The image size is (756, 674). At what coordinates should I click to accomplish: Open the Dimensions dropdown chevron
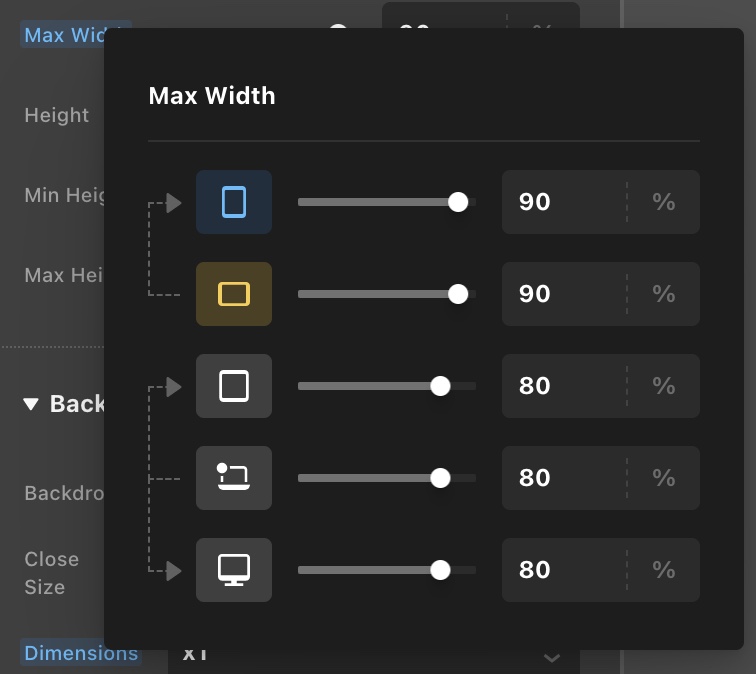click(551, 658)
